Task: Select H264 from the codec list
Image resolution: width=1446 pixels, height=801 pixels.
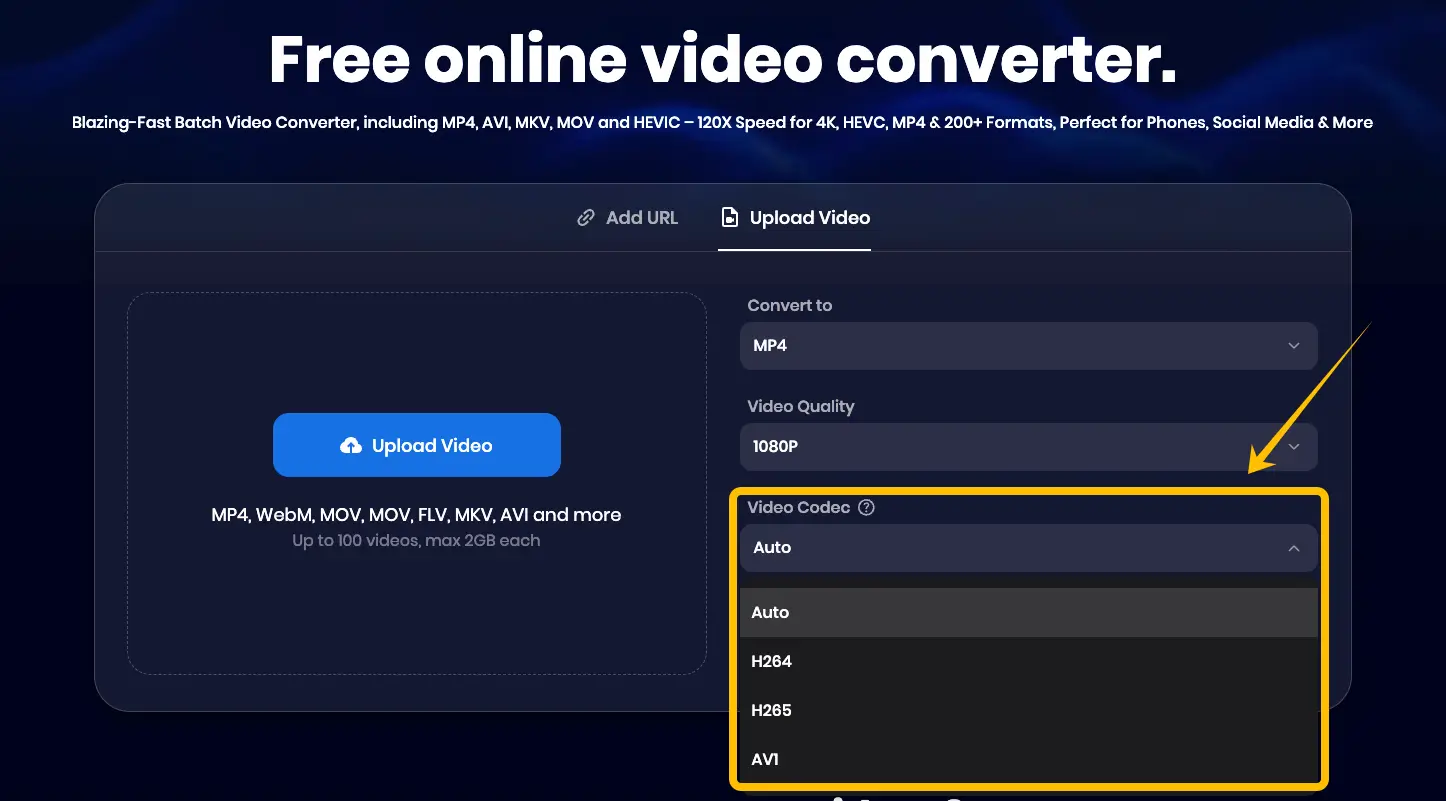Action: tap(771, 661)
